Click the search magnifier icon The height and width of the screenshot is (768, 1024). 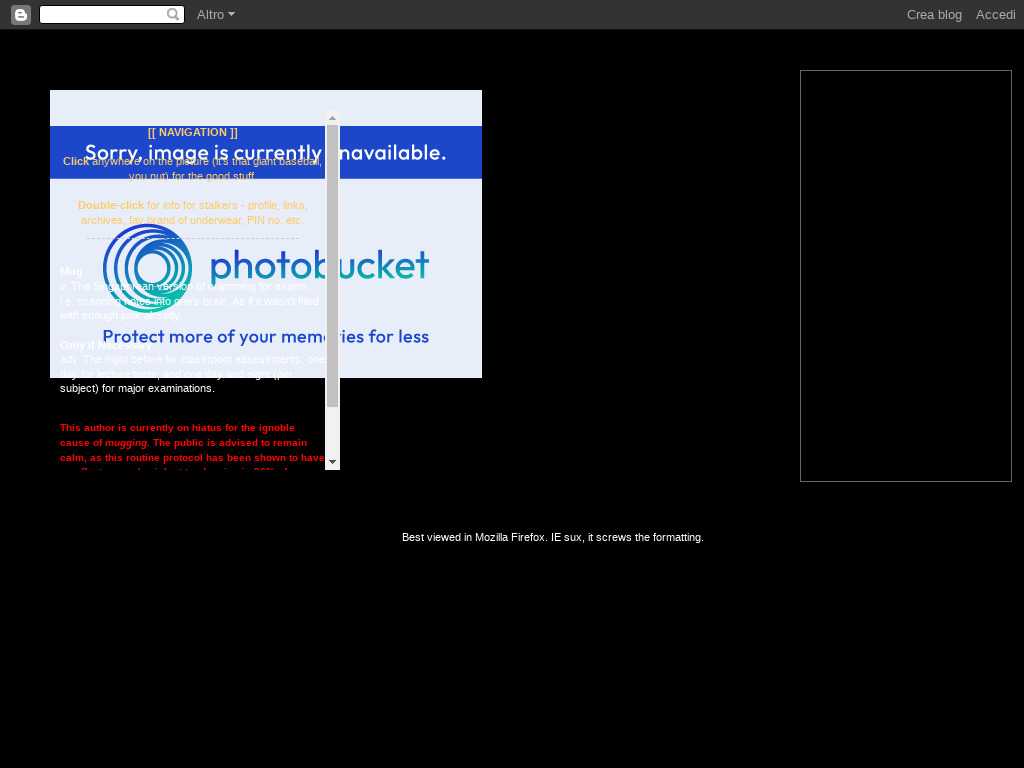(x=173, y=15)
